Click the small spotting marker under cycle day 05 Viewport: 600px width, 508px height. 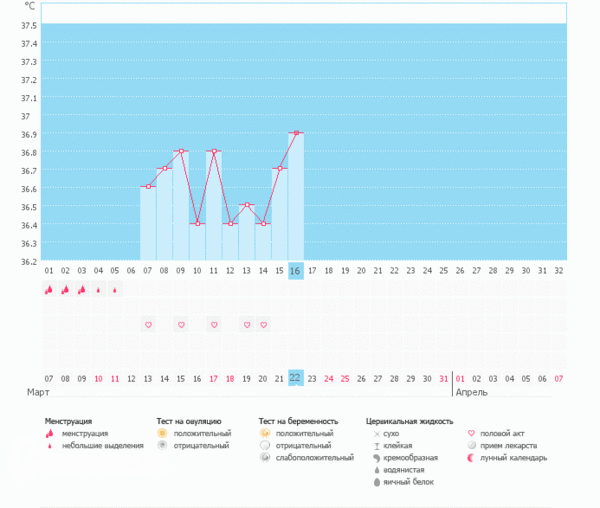(x=115, y=291)
